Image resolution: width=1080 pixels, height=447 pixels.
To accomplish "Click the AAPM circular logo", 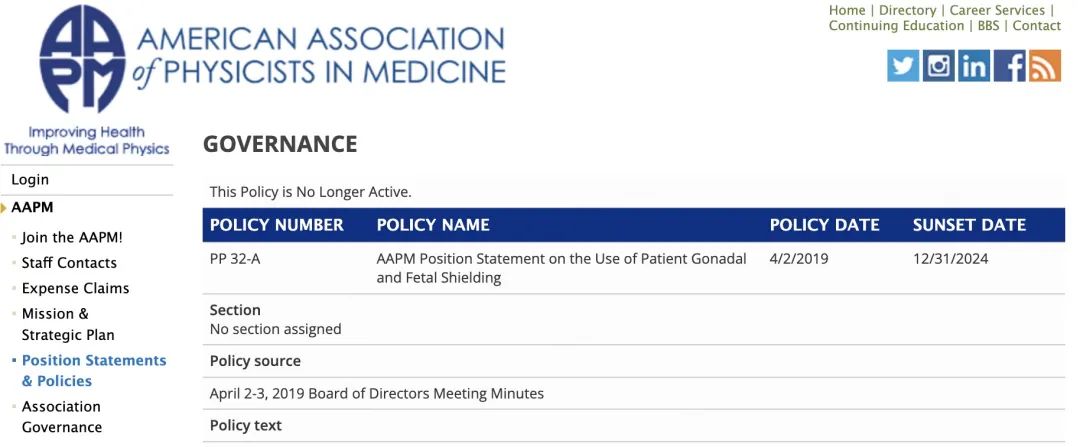I will pos(82,60).
